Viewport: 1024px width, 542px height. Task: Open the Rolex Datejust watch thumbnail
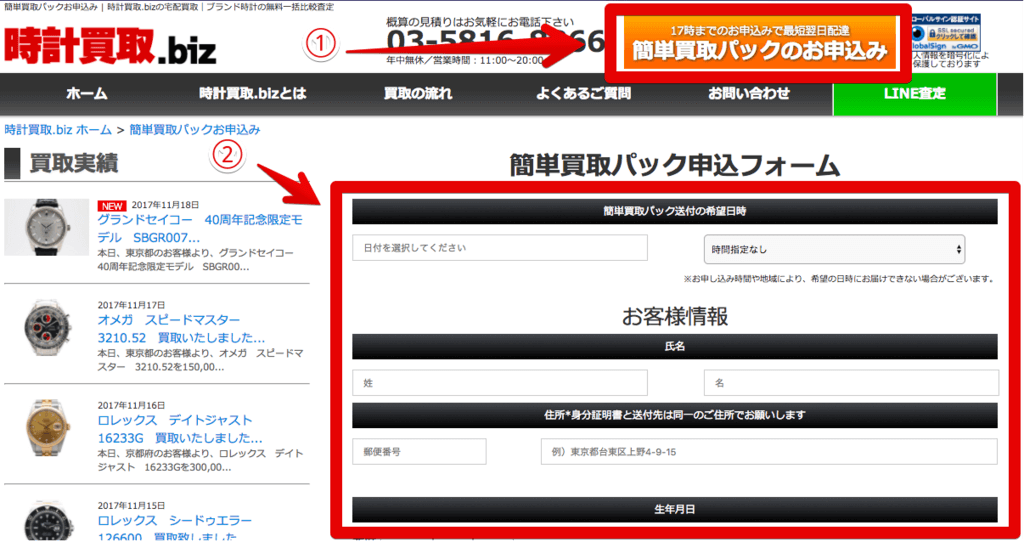(46, 428)
